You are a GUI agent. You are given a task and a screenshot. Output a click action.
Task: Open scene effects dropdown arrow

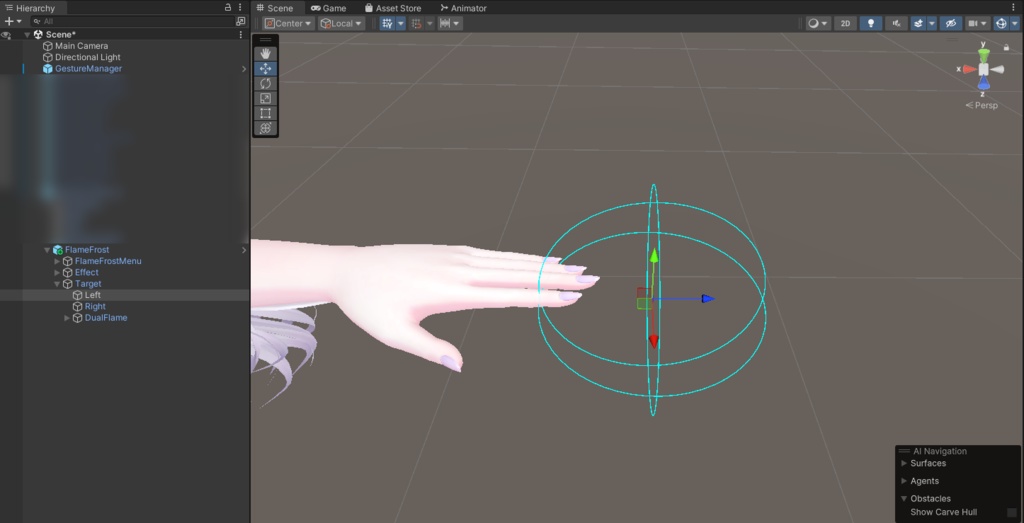[x=932, y=24]
